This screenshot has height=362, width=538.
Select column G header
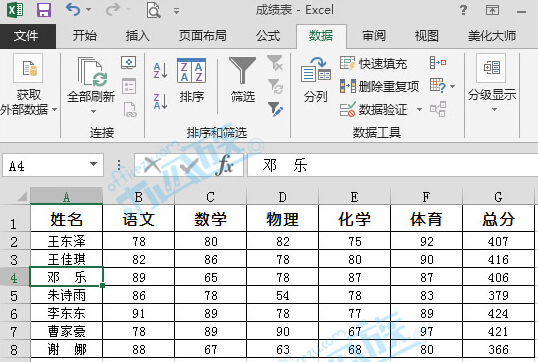tap(498, 197)
